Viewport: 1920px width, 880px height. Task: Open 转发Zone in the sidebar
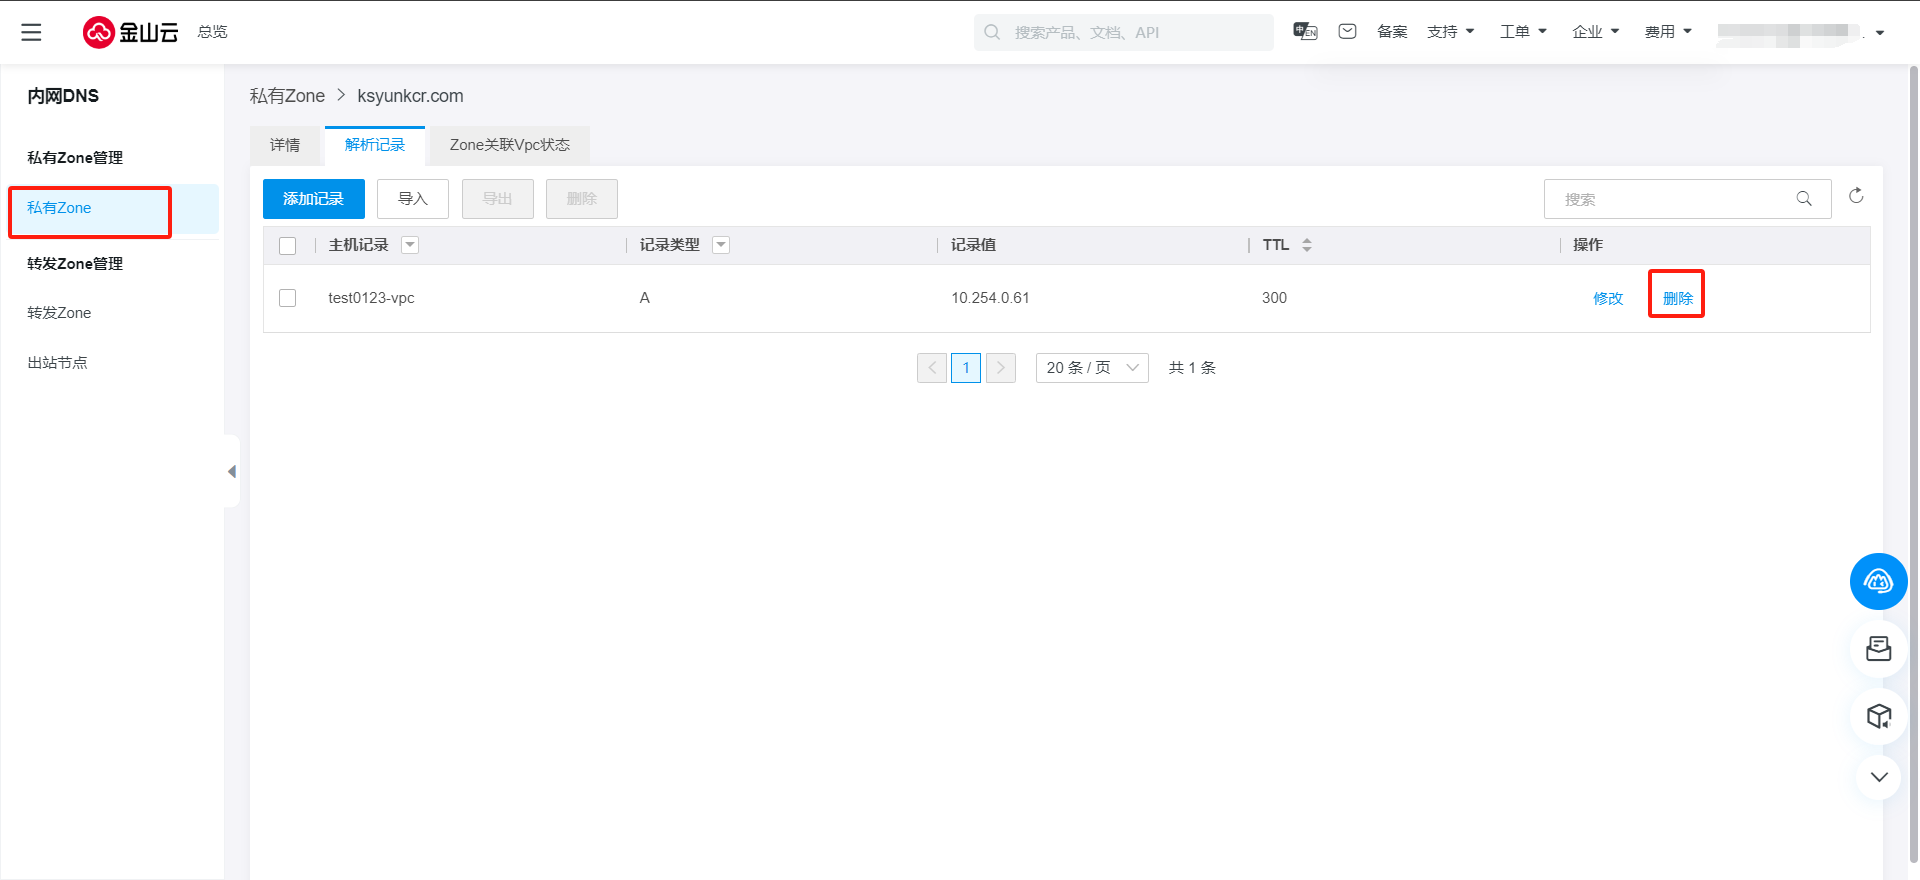click(x=59, y=313)
